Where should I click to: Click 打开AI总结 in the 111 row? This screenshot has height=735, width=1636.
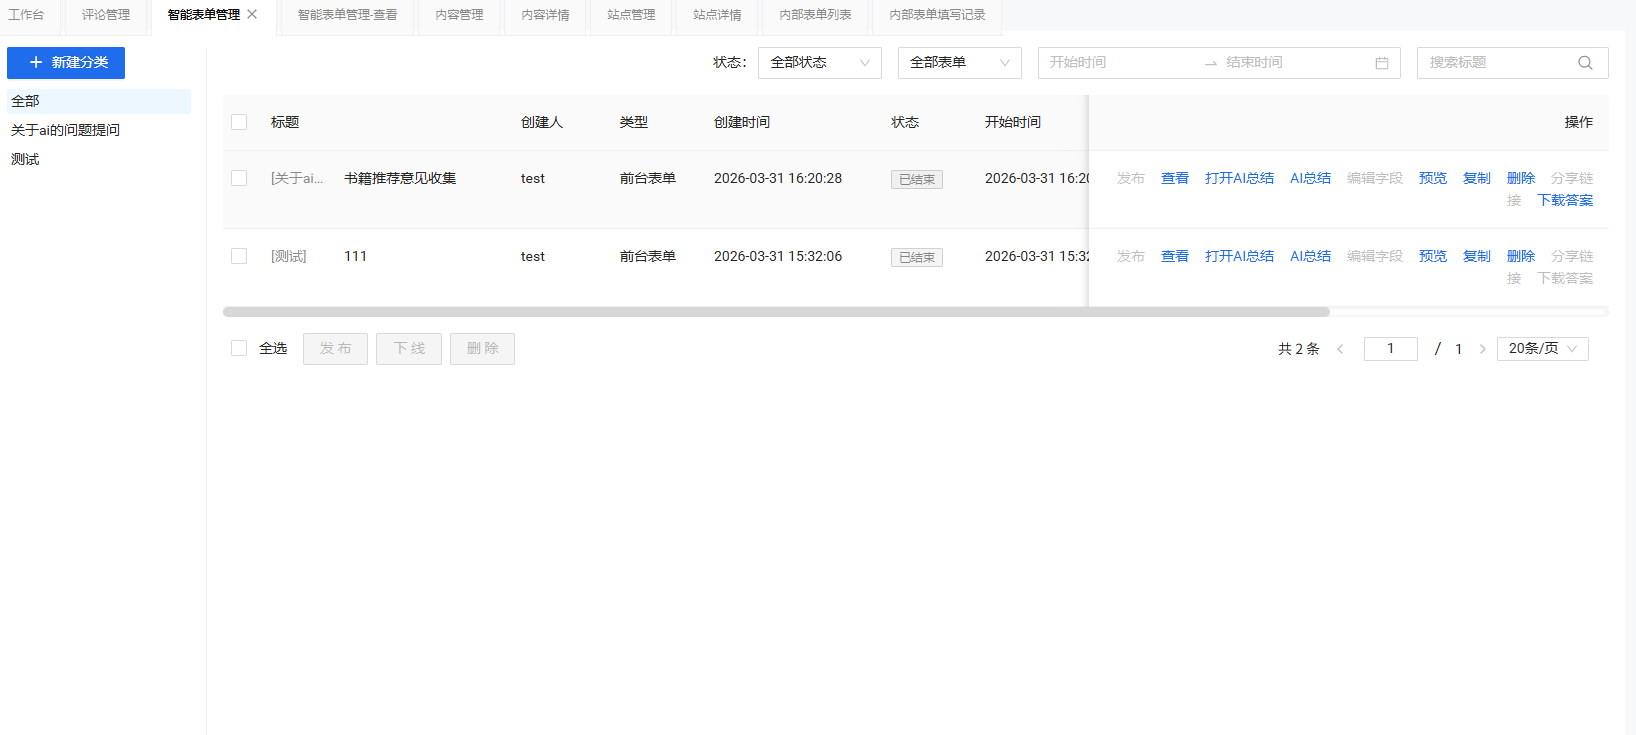(x=1239, y=256)
